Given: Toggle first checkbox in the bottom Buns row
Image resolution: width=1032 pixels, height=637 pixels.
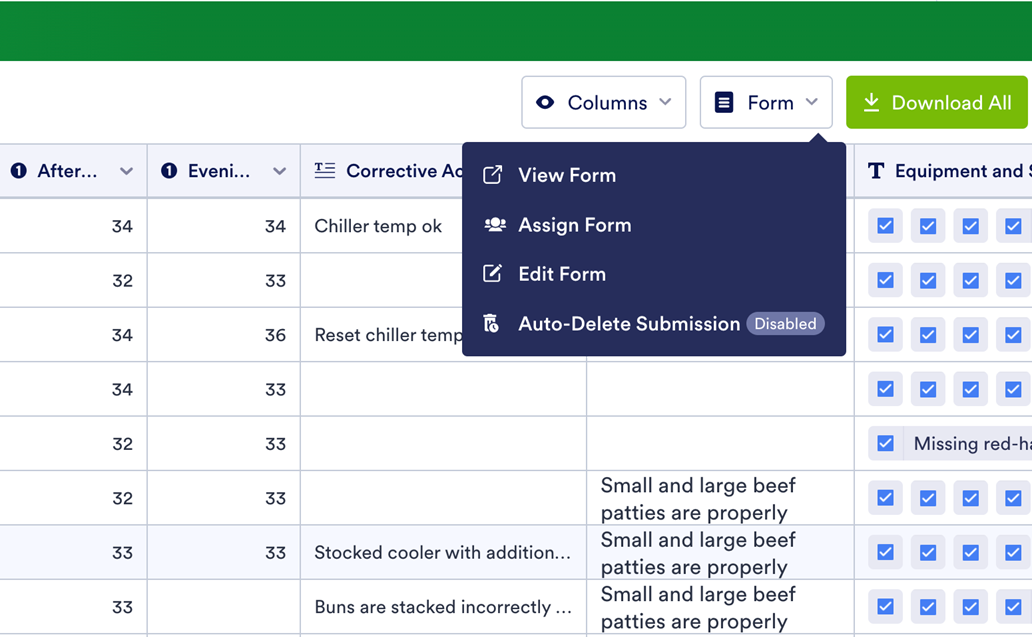Looking at the screenshot, I should tap(885, 606).
